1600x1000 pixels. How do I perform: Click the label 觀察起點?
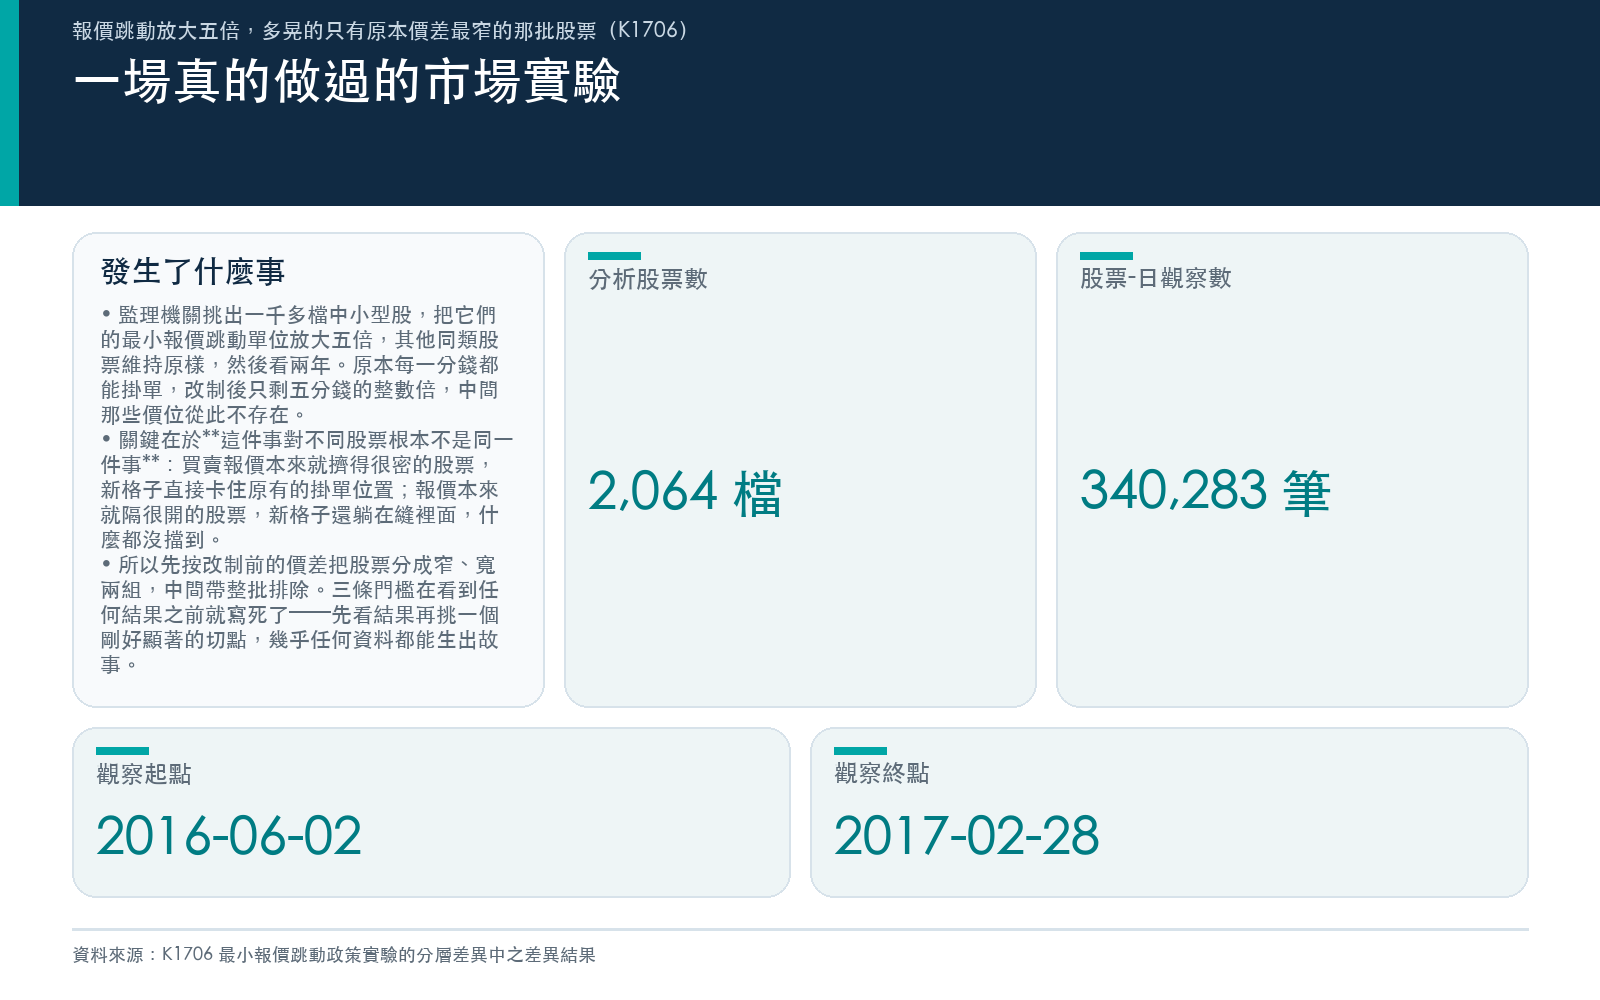coord(144,774)
